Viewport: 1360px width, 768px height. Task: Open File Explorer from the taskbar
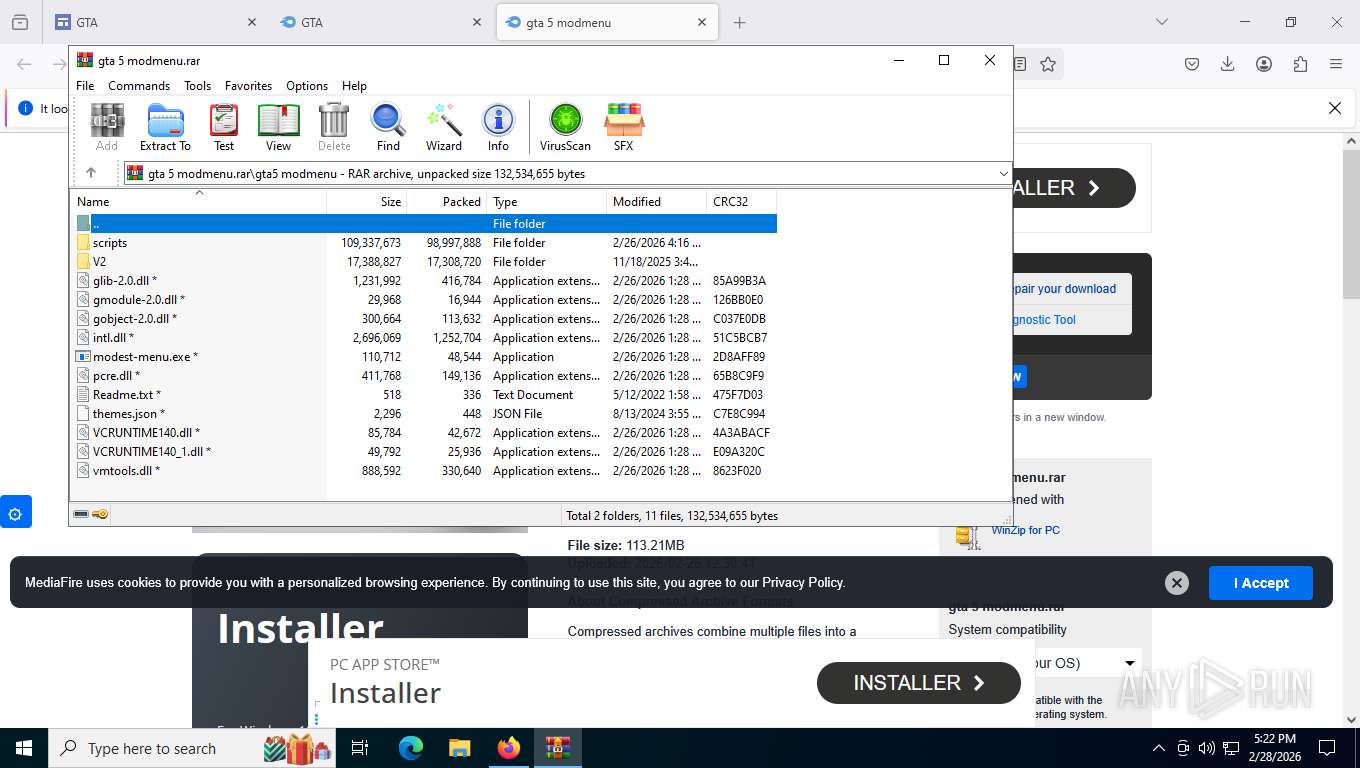(x=459, y=748)
